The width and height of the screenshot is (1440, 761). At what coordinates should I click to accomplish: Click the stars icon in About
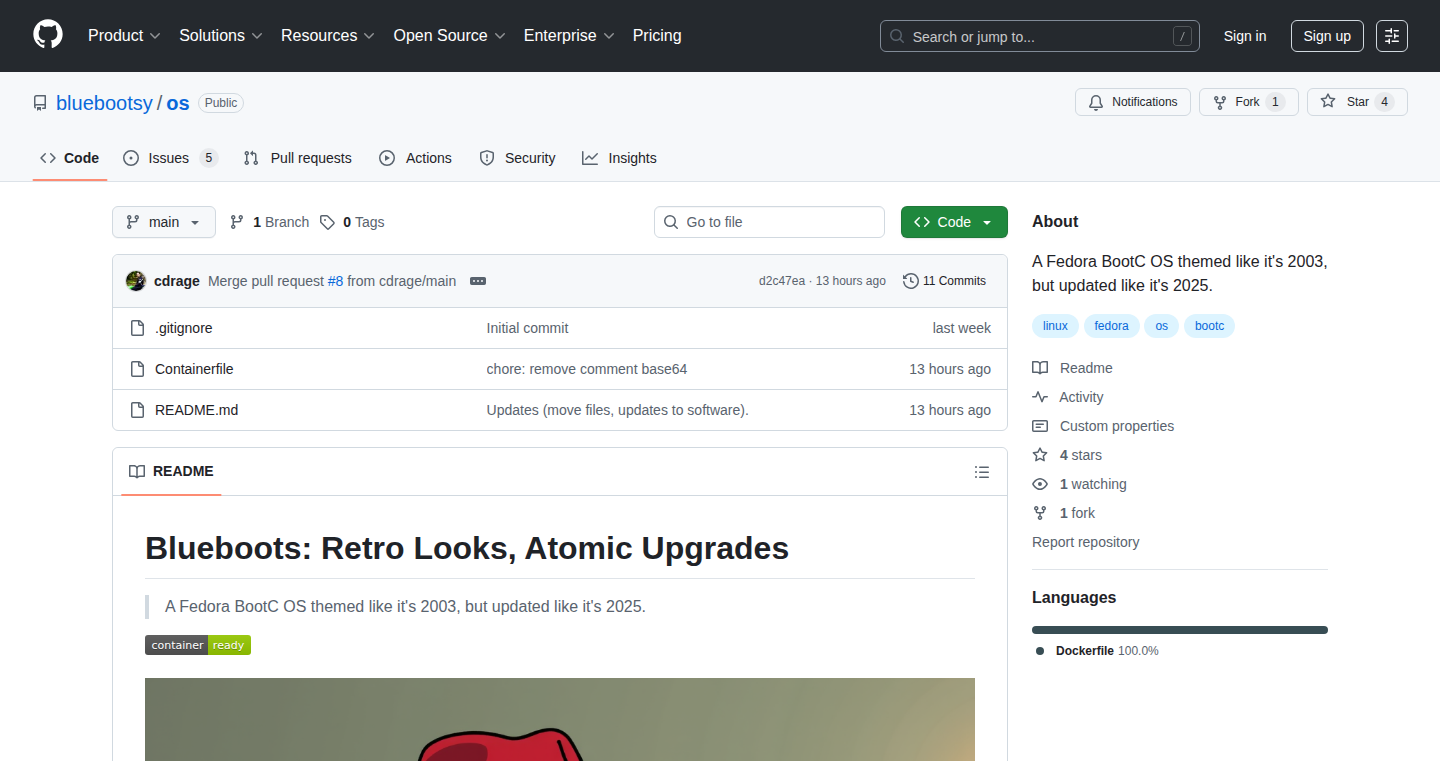(1040, 455)
